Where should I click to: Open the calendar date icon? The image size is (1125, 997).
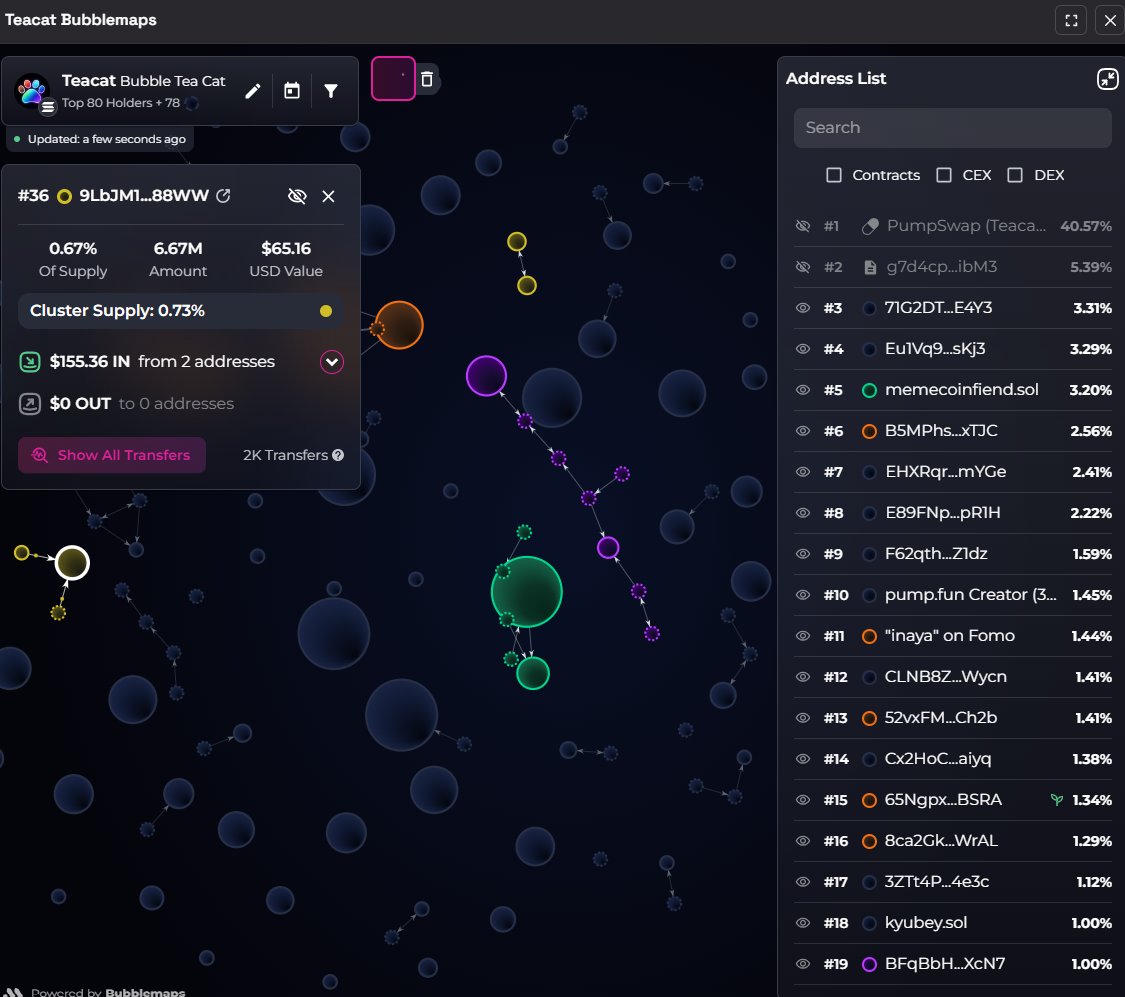(x=291, y=91)
